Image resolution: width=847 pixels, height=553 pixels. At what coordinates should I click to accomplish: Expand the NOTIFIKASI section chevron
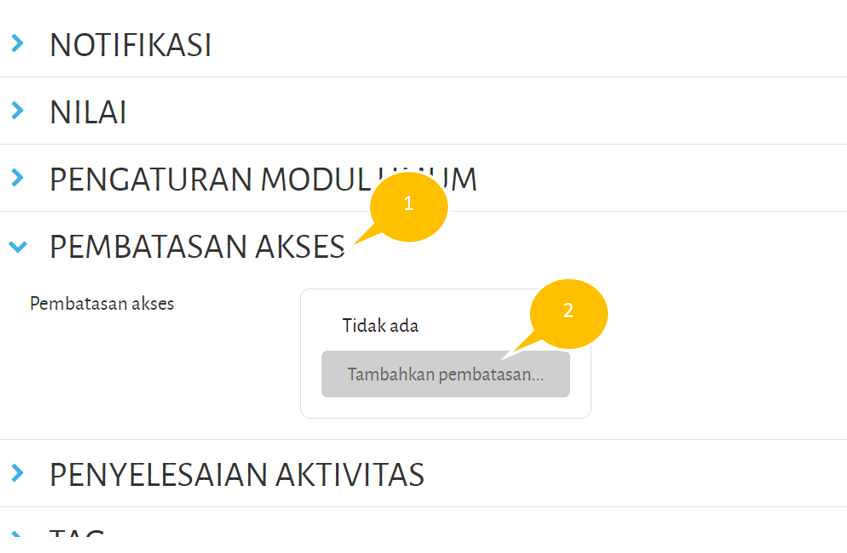tap(17, 44)
